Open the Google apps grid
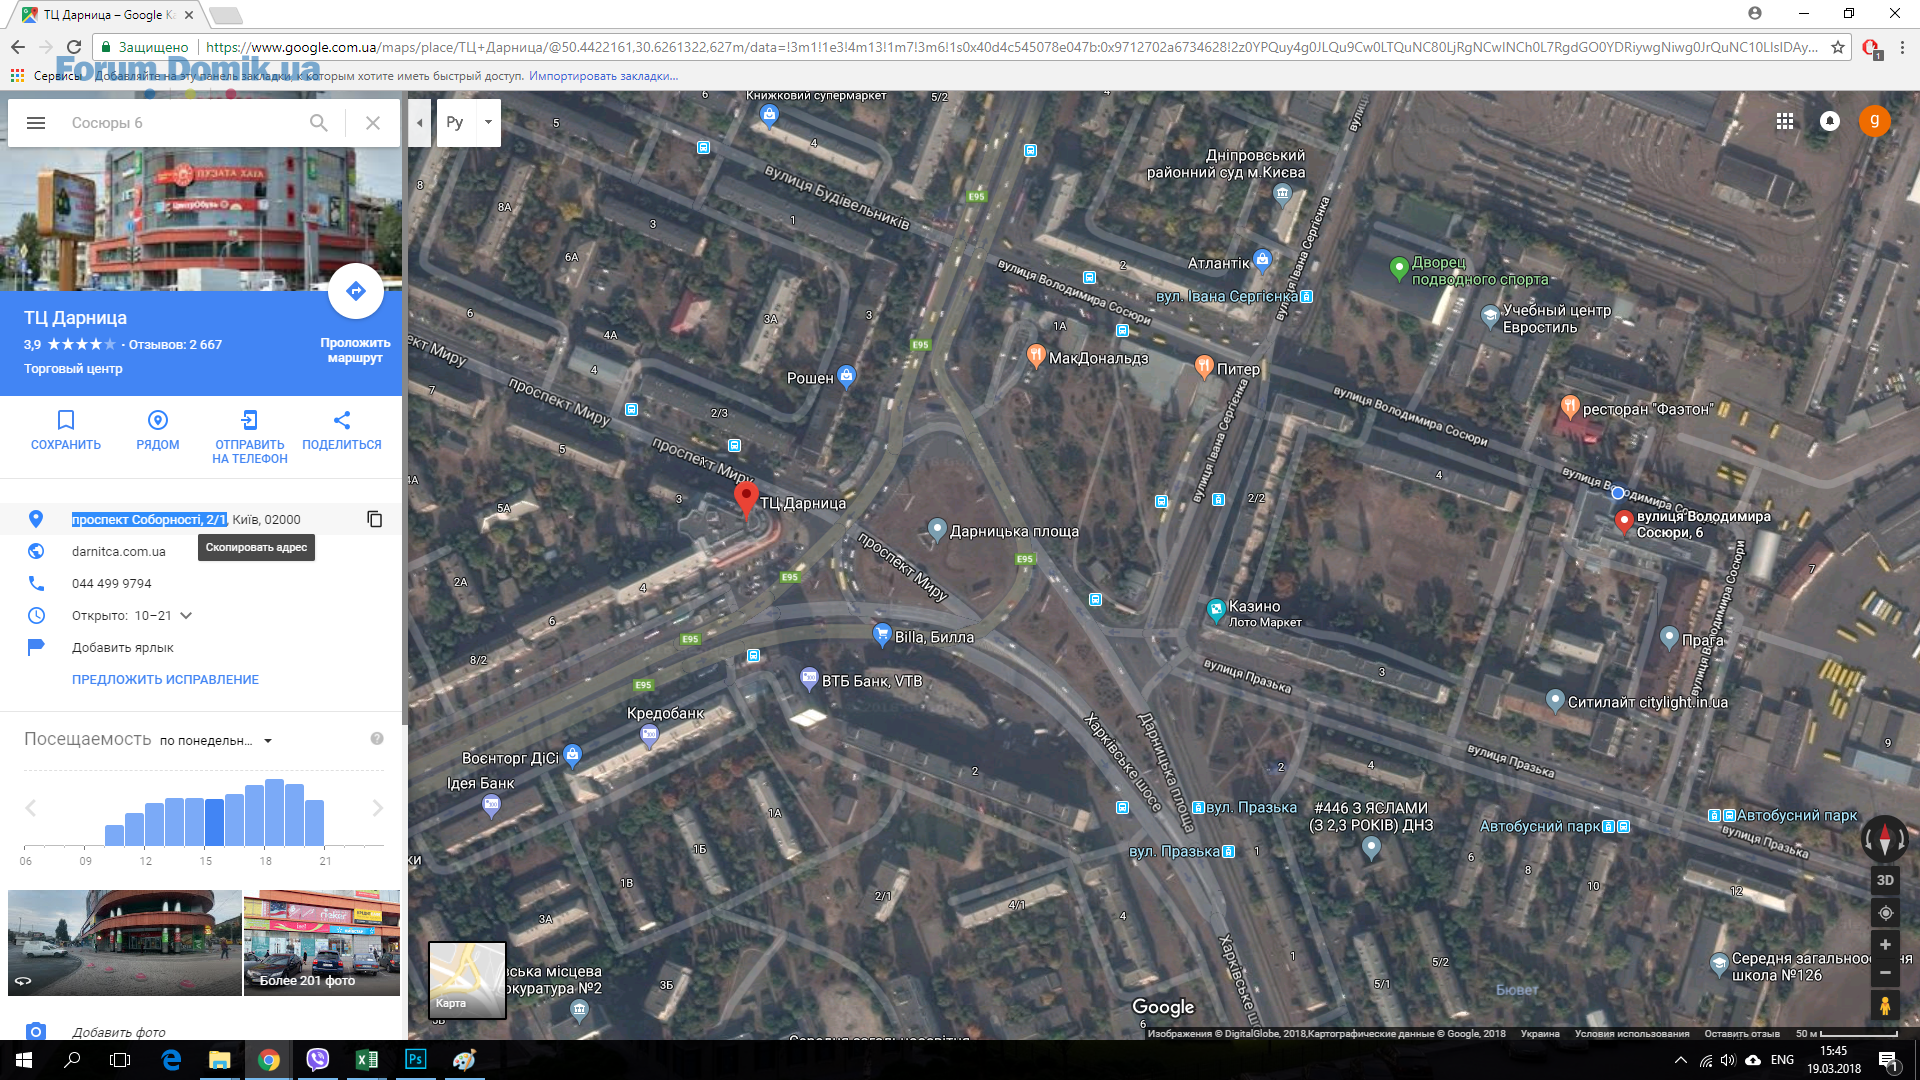Screen dimensions: 1920x1080 (1785, 121)
